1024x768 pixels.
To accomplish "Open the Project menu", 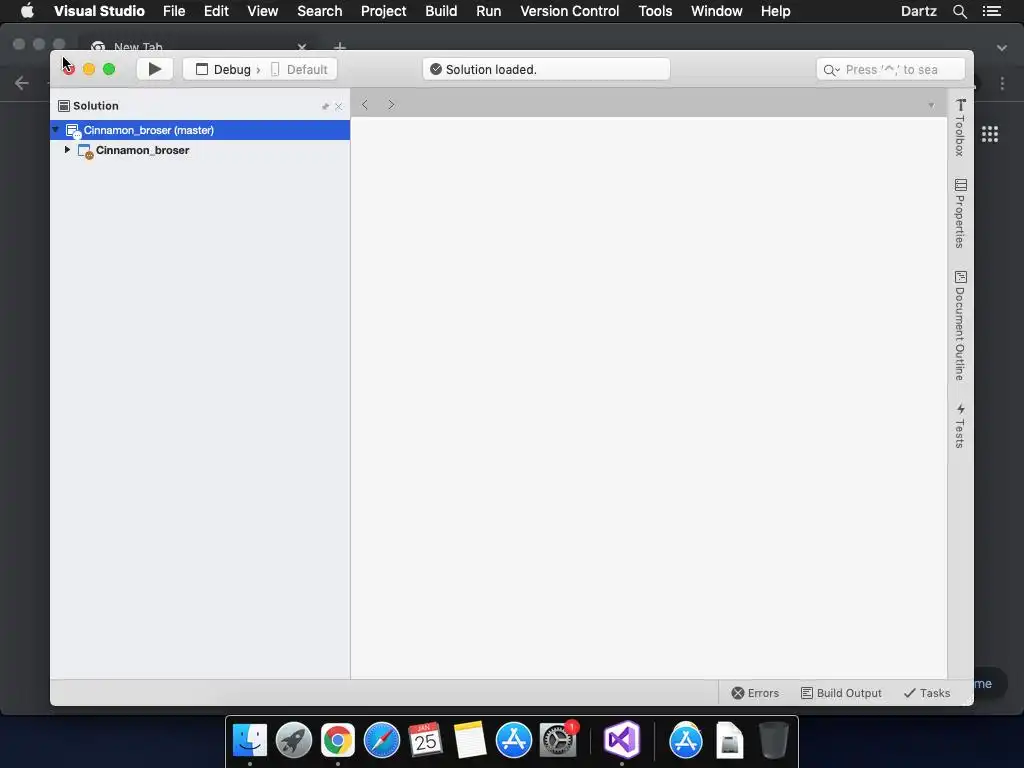I will pyautogui.click(x=383, y=11).
